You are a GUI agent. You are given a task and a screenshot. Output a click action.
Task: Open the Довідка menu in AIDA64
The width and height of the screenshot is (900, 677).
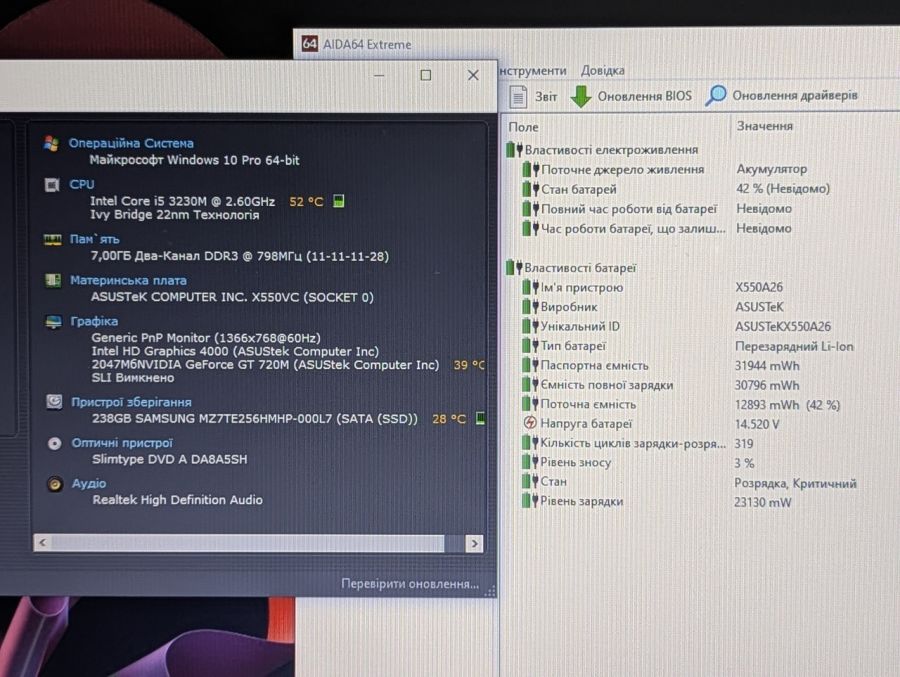point(602,71)
